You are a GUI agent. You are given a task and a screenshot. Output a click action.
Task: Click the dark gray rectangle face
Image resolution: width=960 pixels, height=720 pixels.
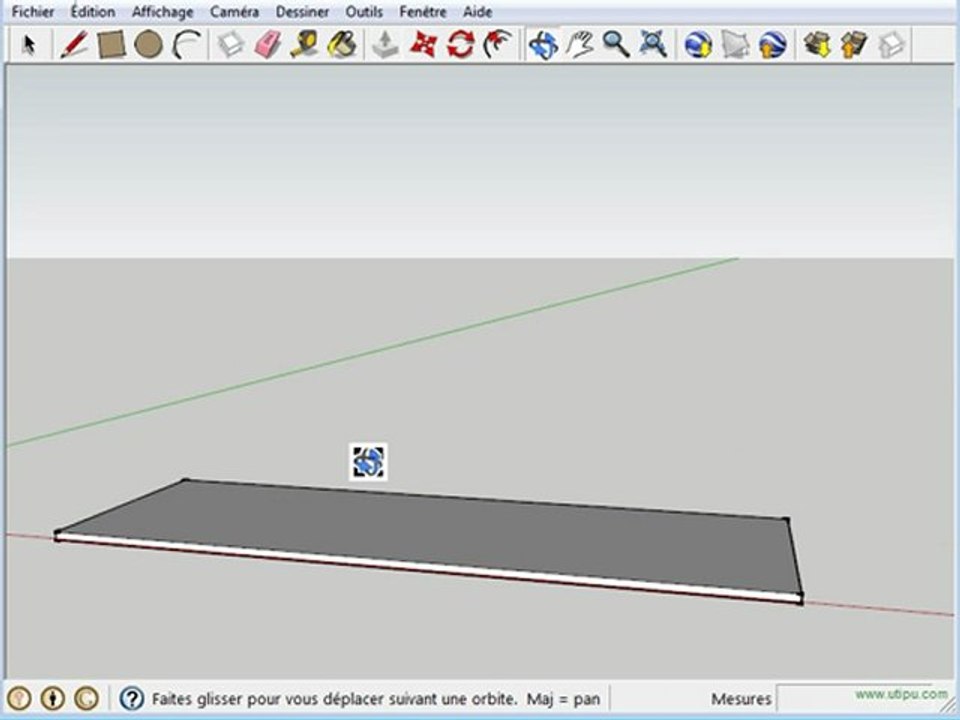click(x=429, y=536)
